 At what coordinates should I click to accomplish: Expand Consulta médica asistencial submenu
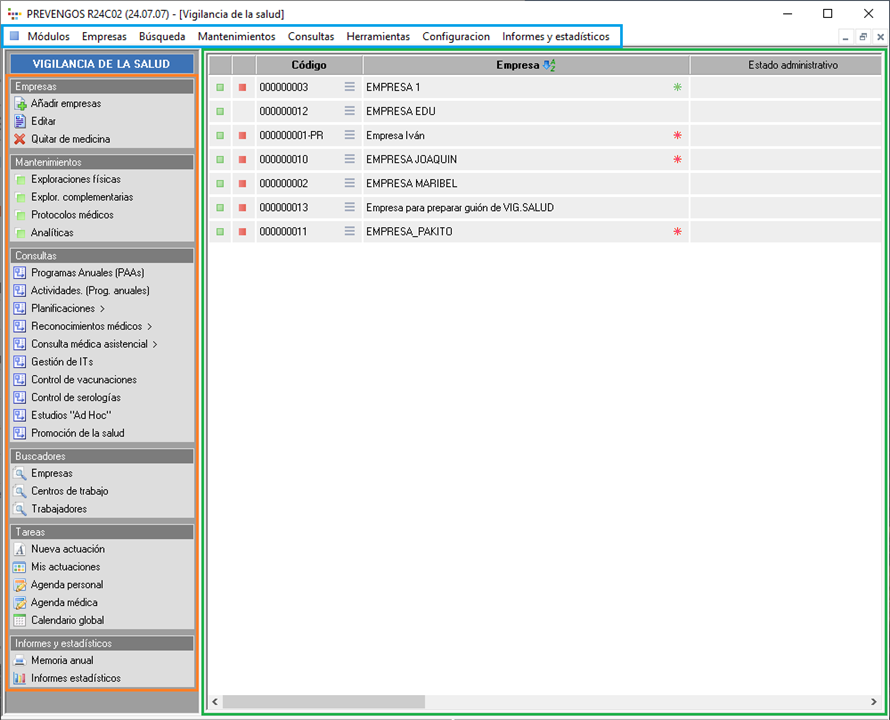pos(154,345)
